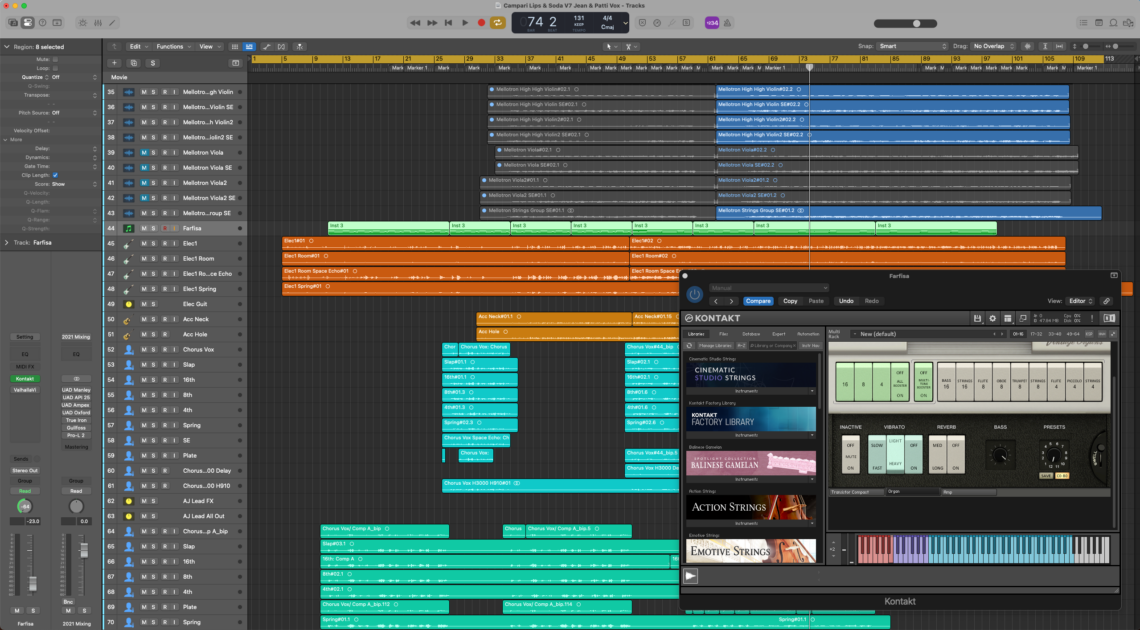Click the New (default) multi rack name field

point(879,334)
